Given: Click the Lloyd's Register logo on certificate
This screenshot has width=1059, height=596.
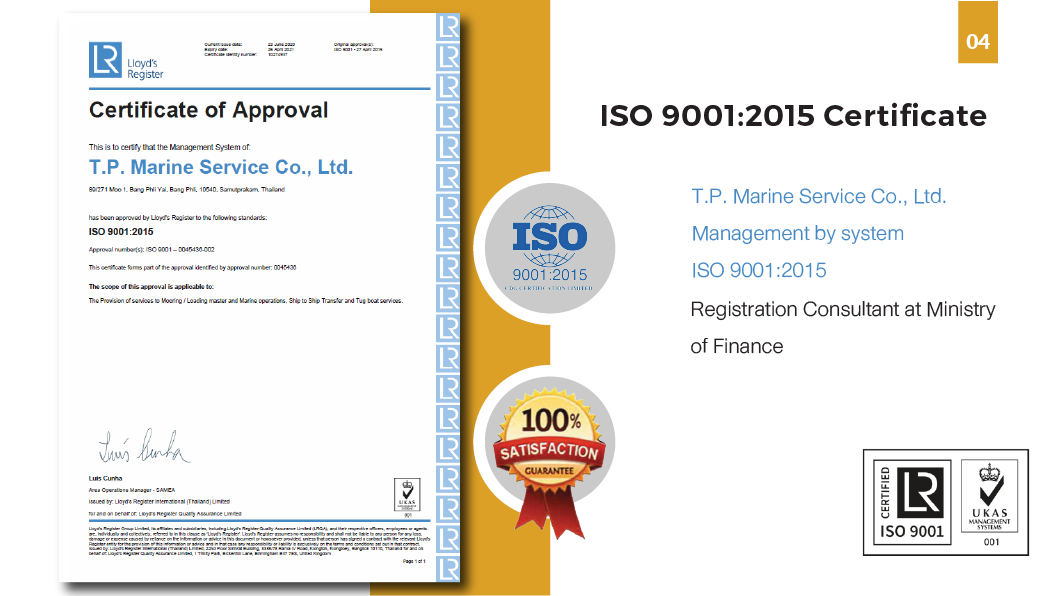Looking at the screenshot, I should (x=126, y=61).
